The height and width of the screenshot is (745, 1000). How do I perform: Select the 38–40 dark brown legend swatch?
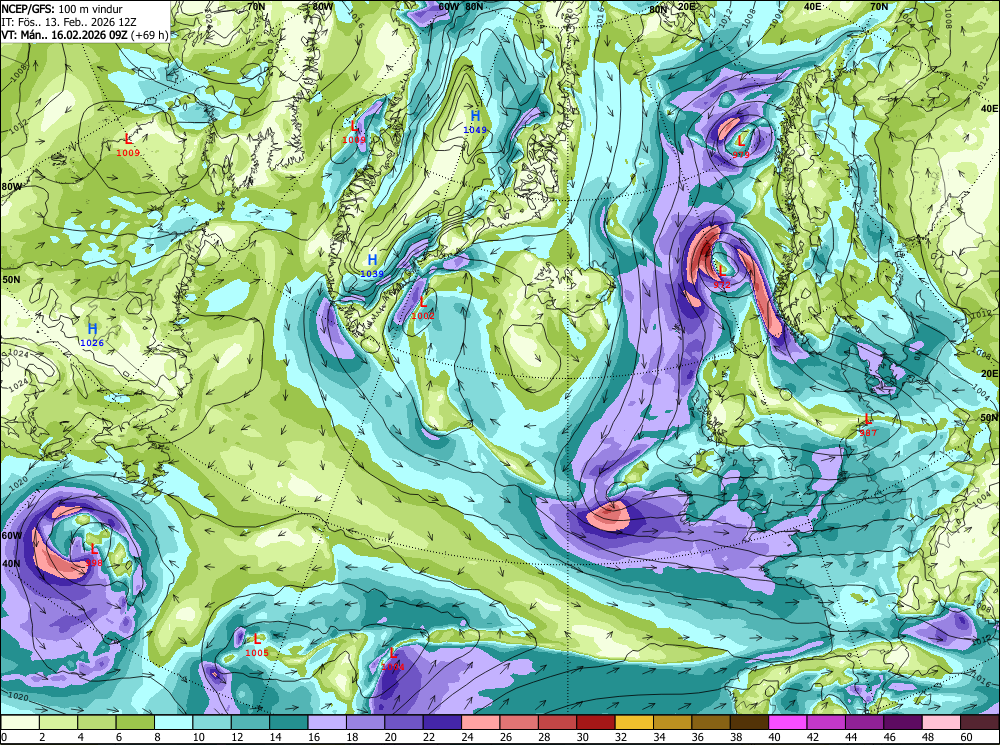pyautogui.click(x=749, y=722)
